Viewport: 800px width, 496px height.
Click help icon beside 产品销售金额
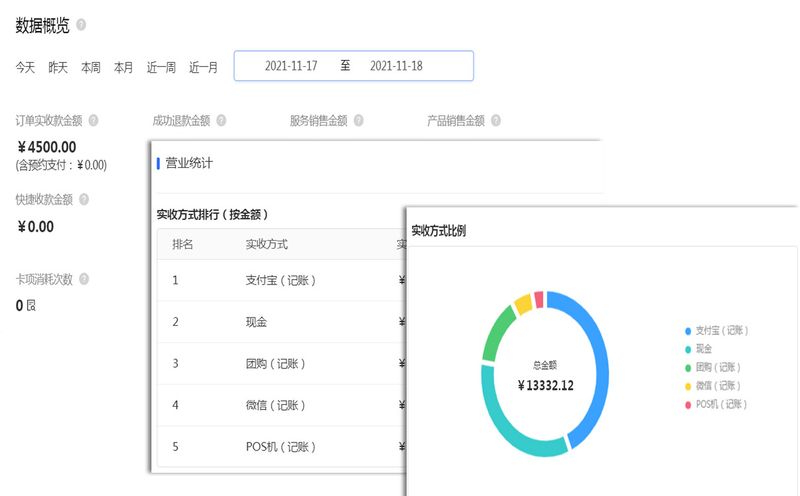pos(496,120)
